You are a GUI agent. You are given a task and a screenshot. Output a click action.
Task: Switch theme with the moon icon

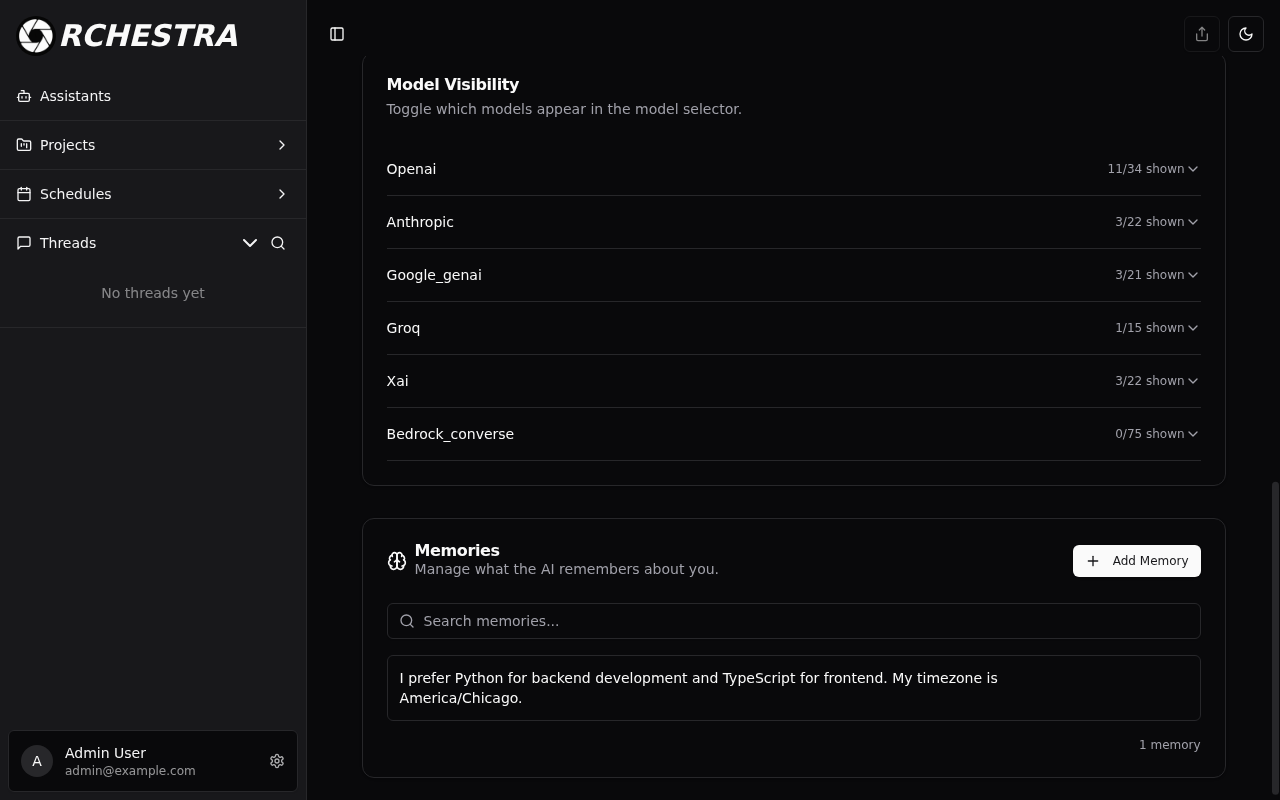(1246, 34)
